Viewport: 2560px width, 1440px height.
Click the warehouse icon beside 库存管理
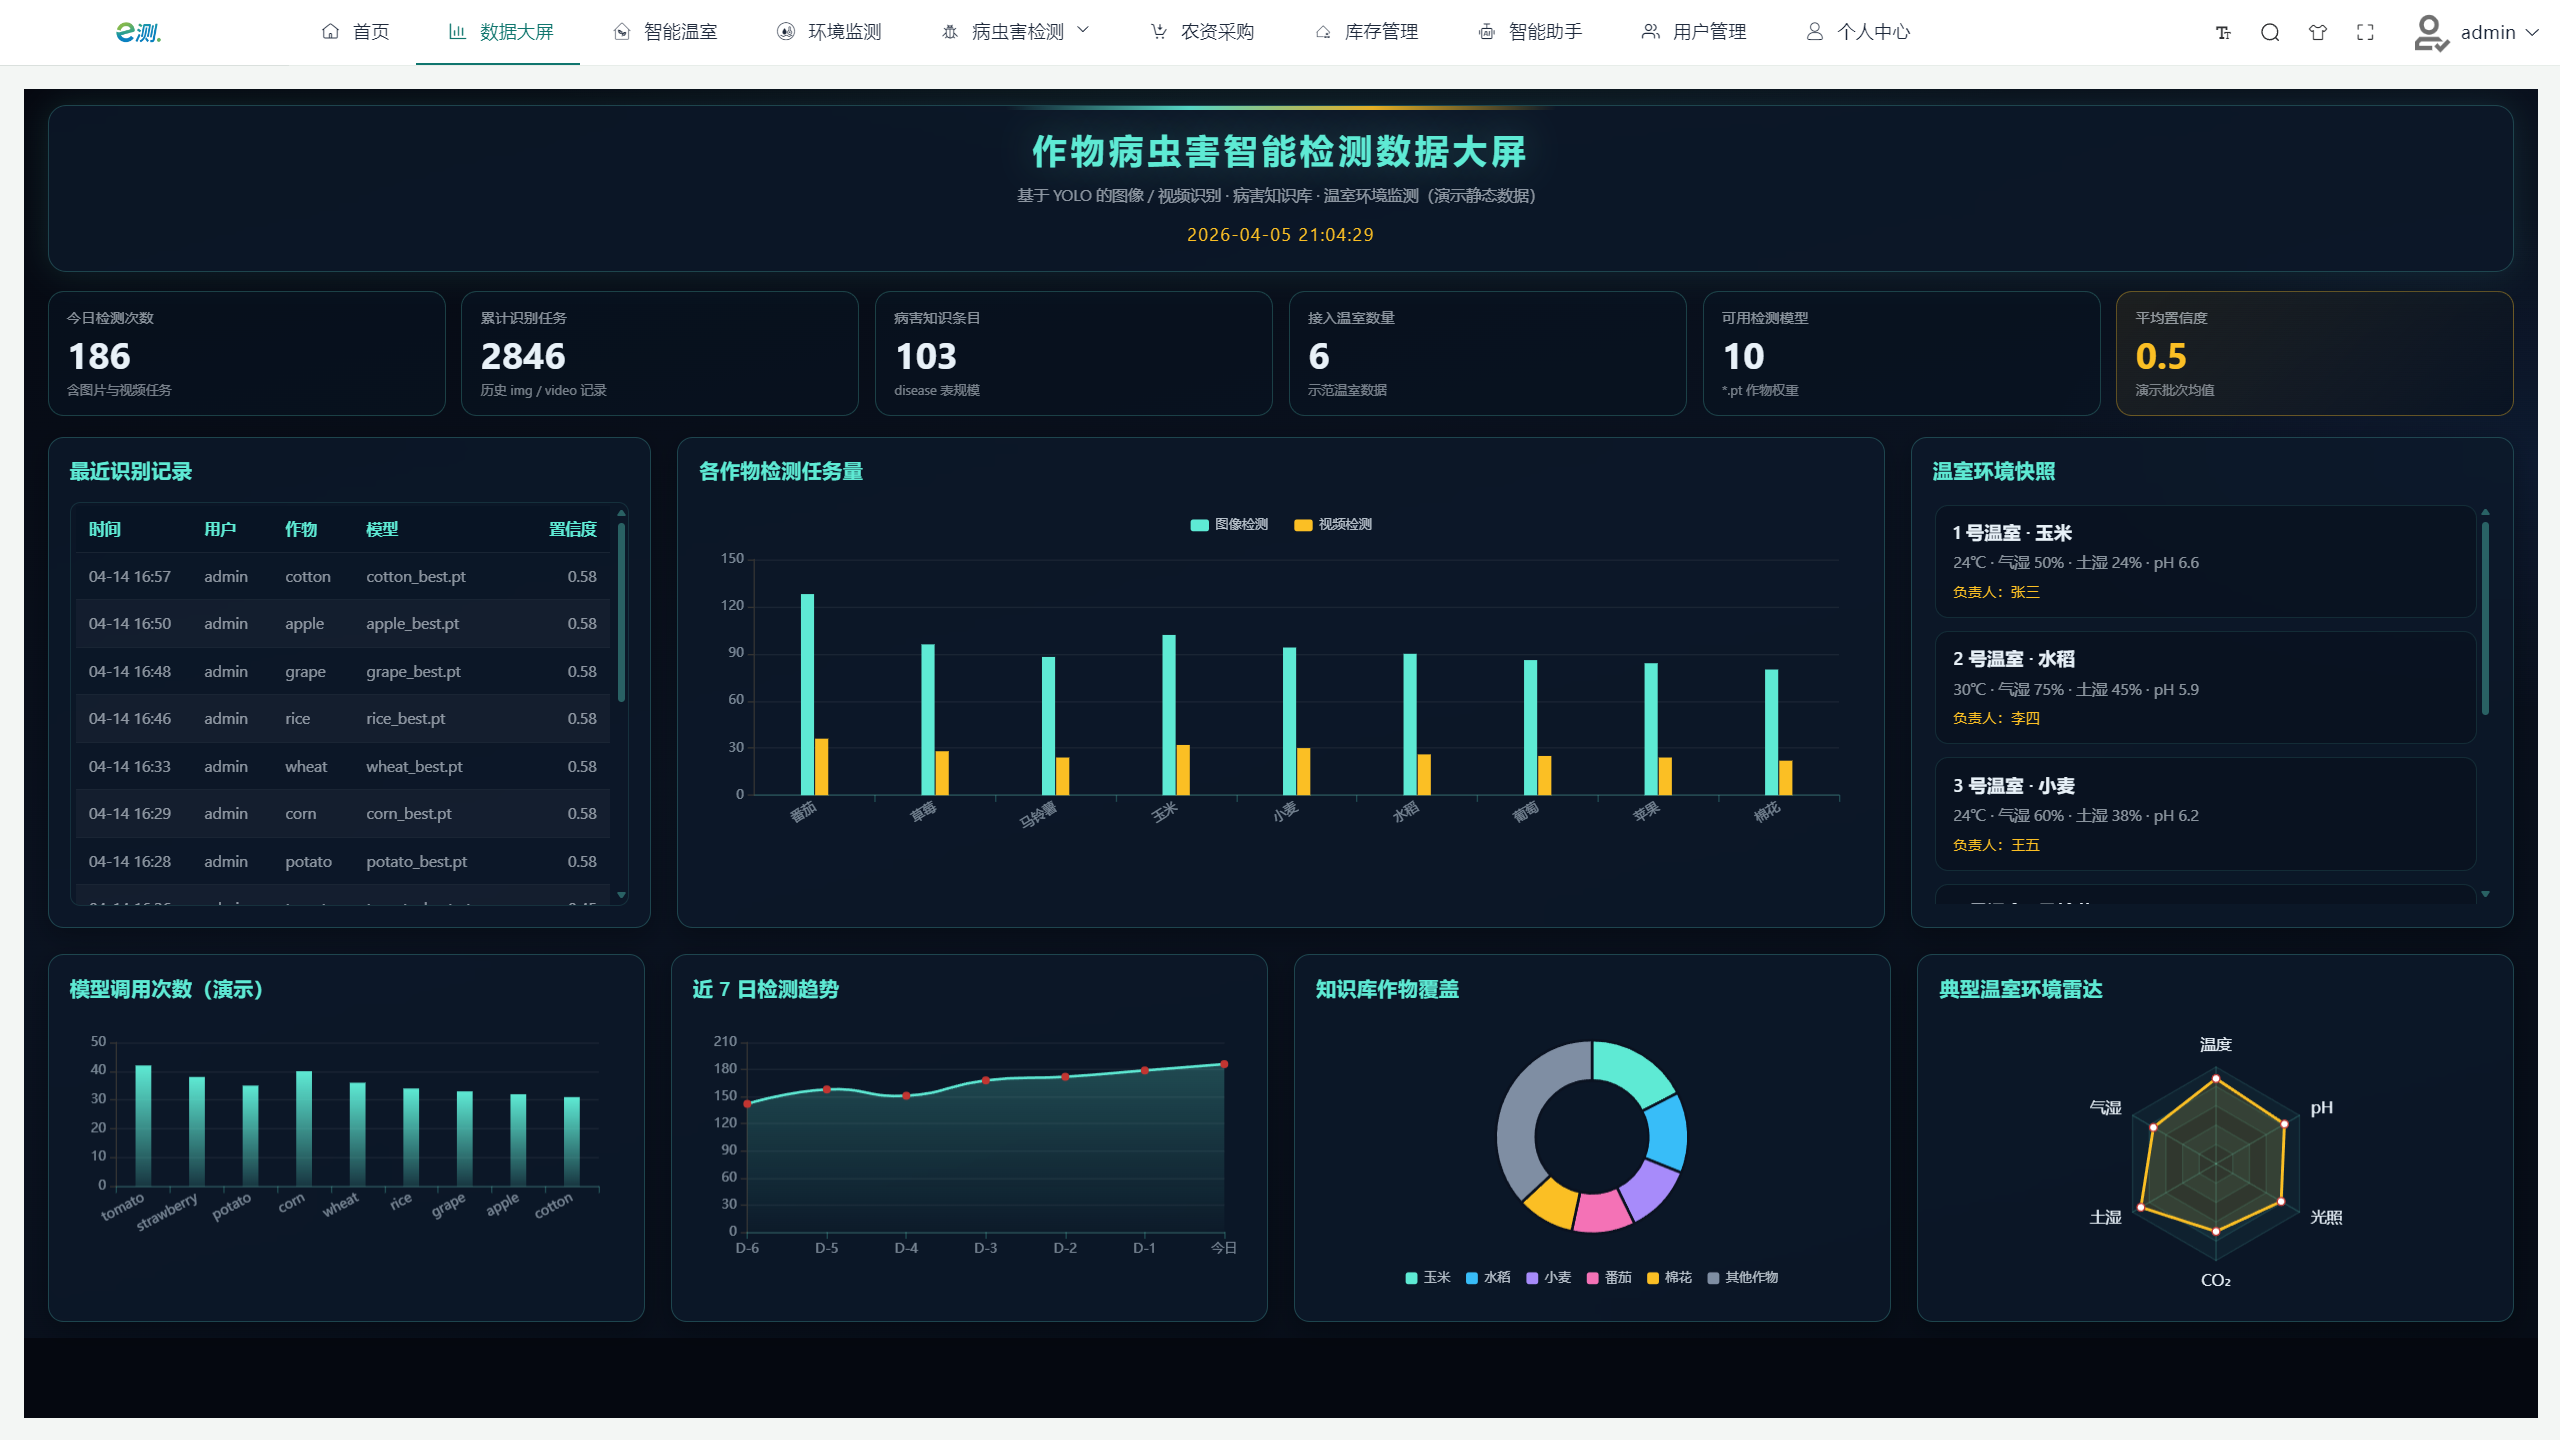tap(1323, 32)
